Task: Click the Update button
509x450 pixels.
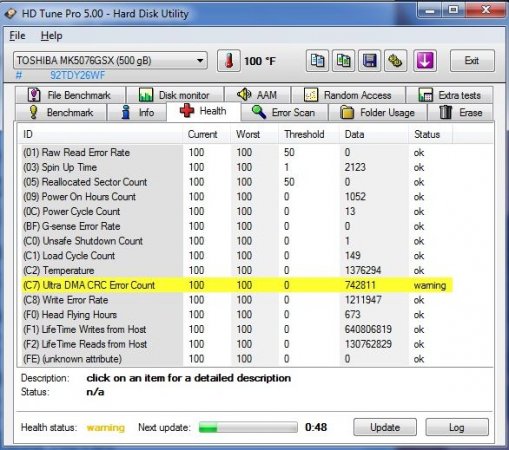Action: click(385, 427)
